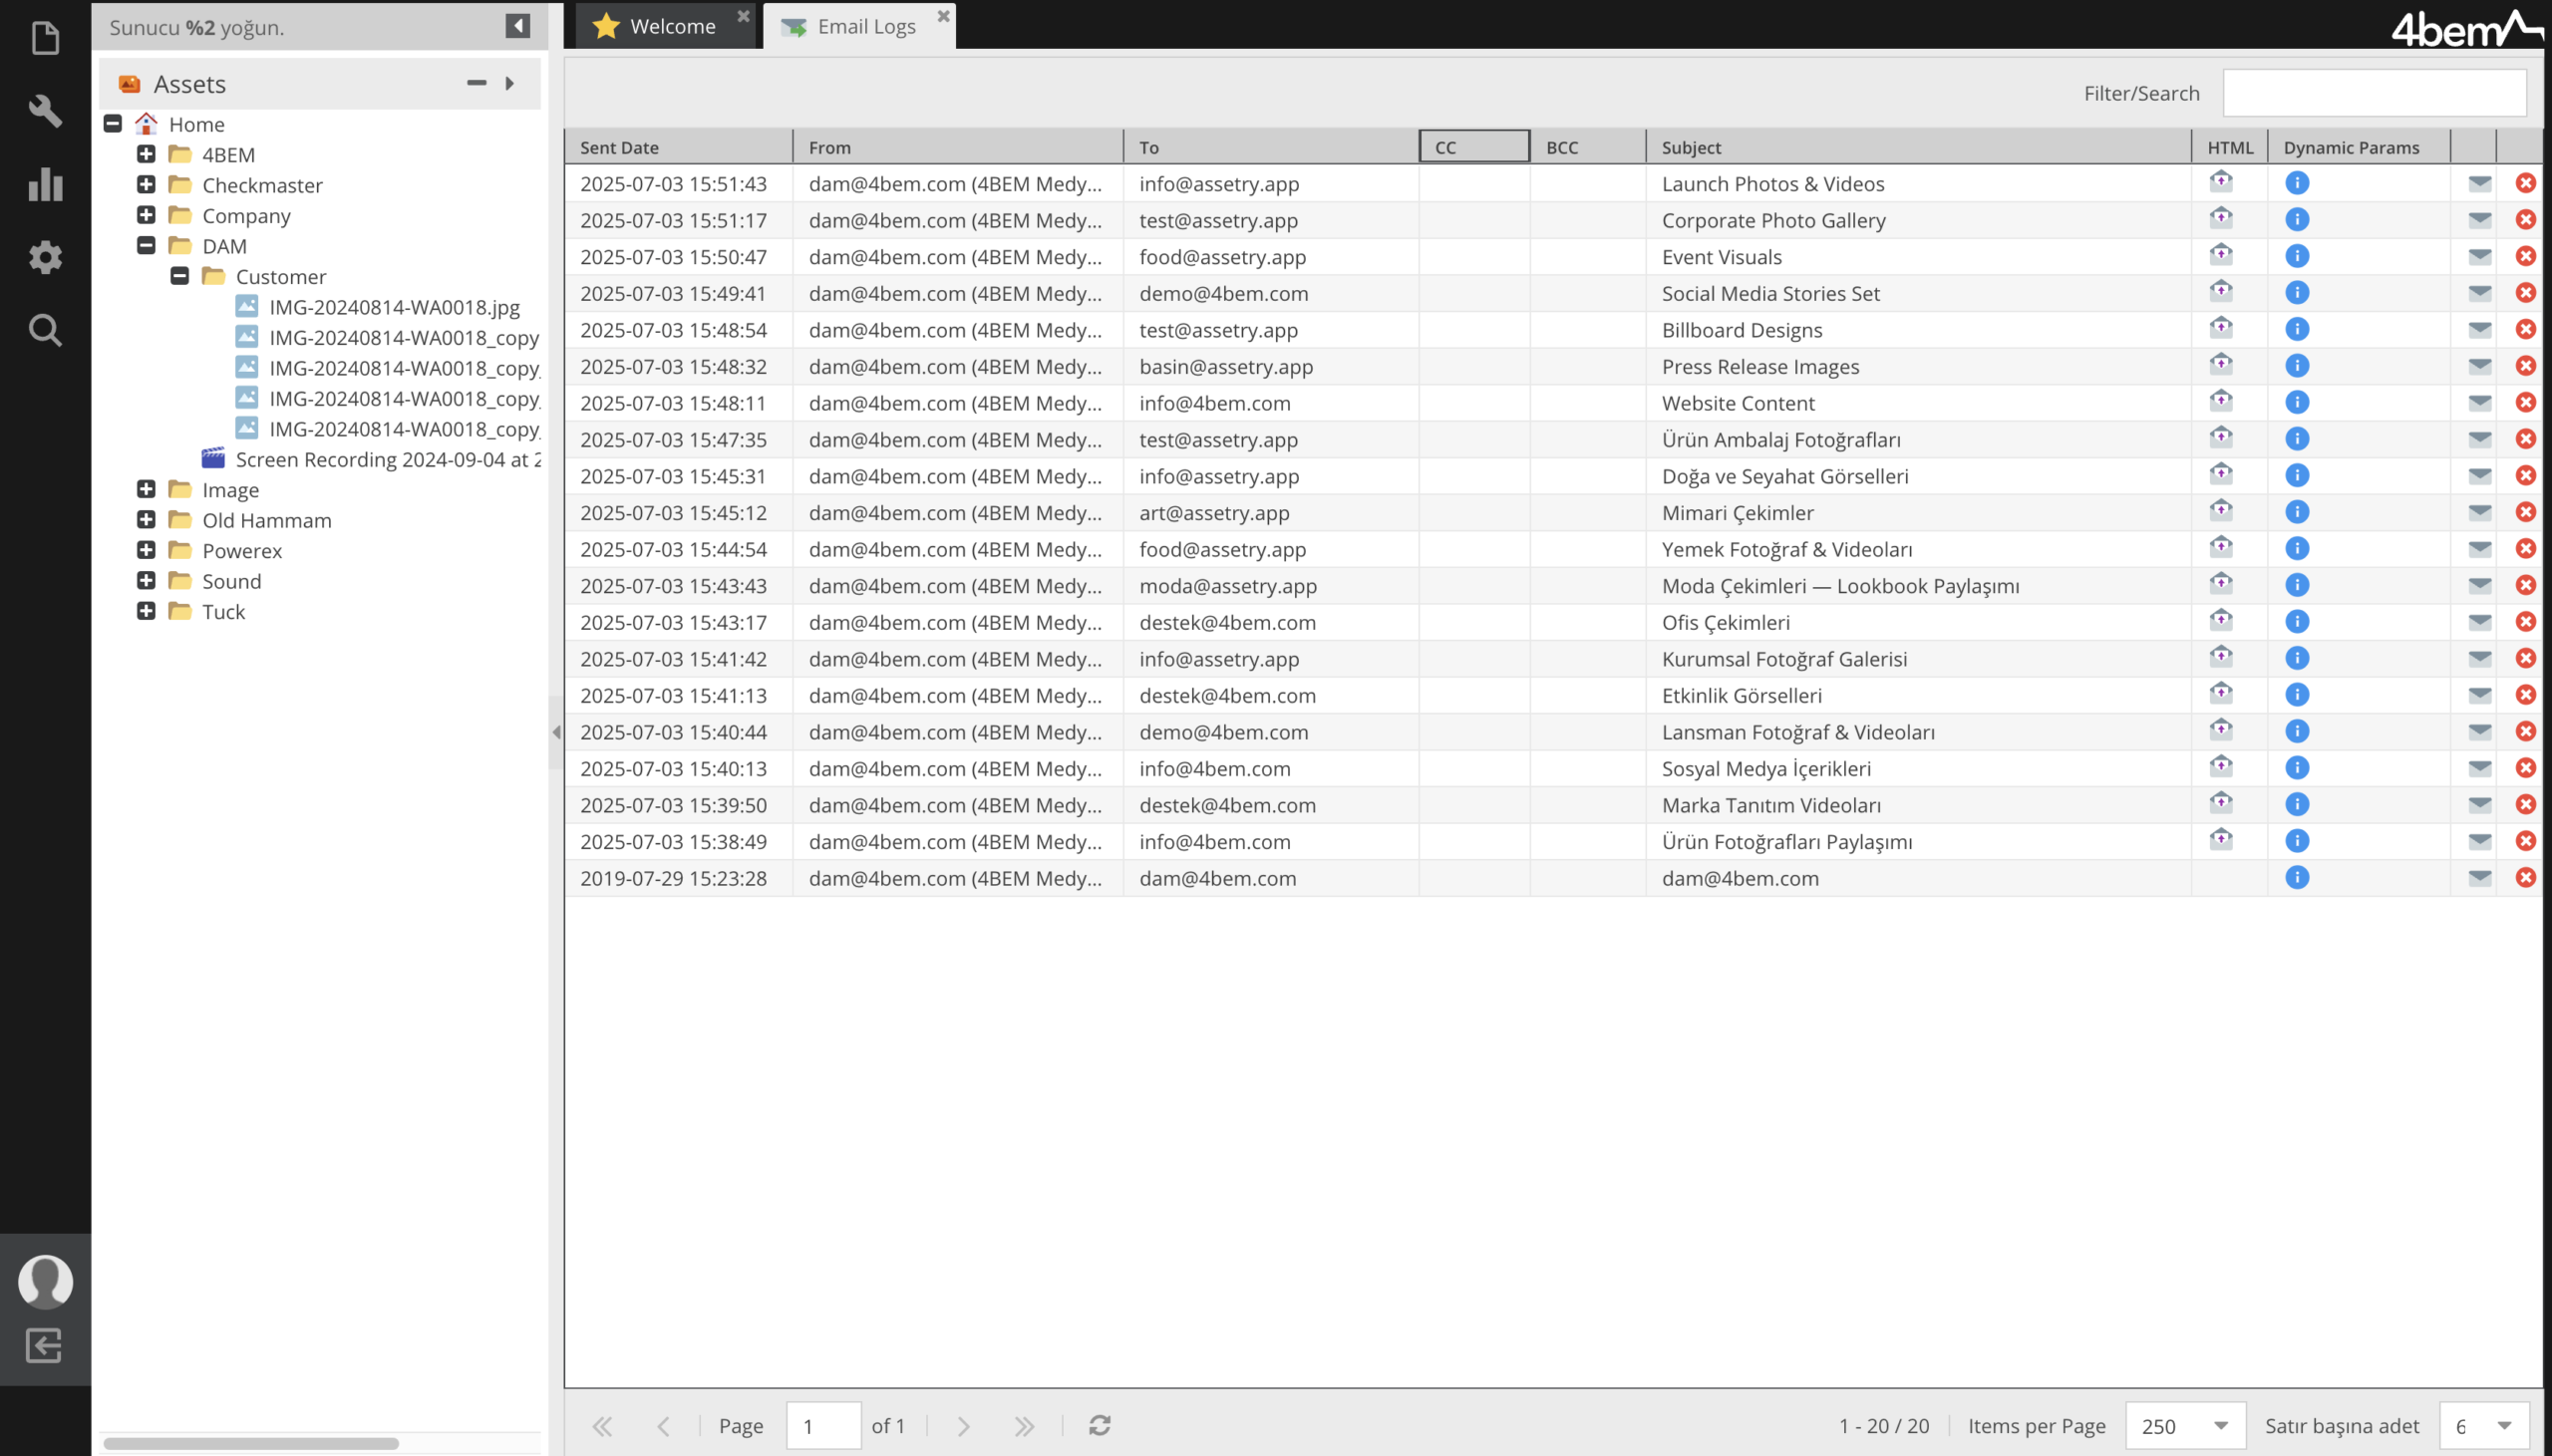This screenshot has width=2552, height=1456.
Task: Close the Email Logs tab
Action: click(x=943, y=16)
